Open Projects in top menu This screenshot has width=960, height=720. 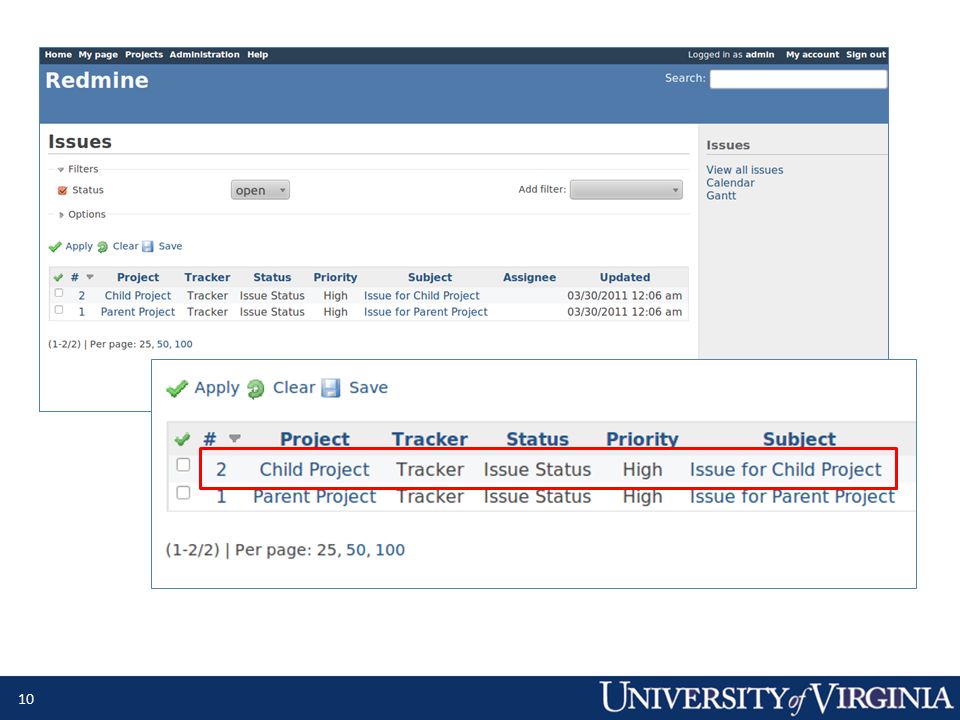click(x=144, y=54)
